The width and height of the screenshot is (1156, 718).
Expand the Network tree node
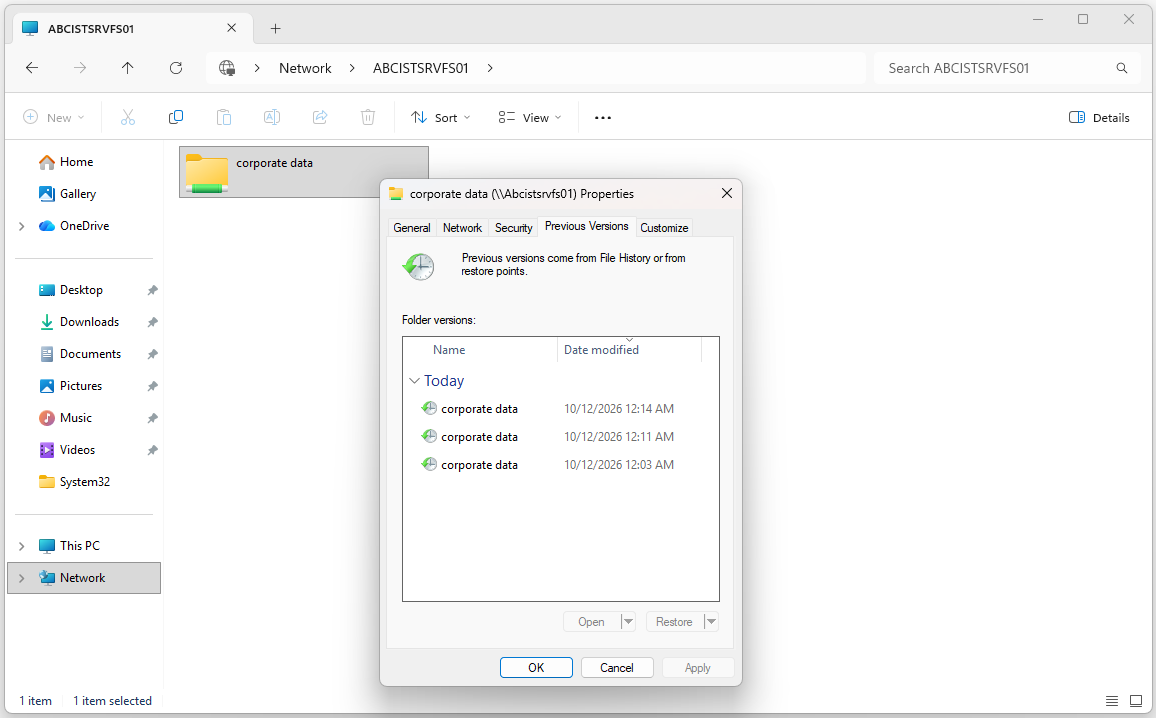tap(21, 578)
